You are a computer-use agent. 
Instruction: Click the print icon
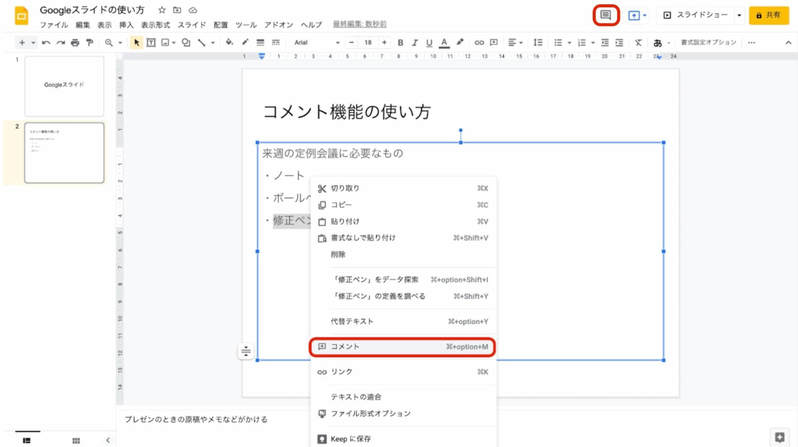coord(75,43)
